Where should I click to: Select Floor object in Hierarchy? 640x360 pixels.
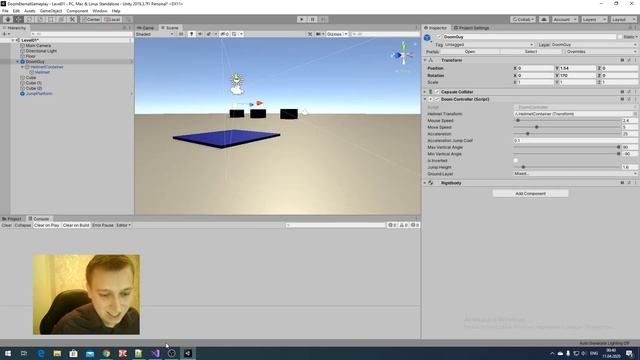pos(30,56)
